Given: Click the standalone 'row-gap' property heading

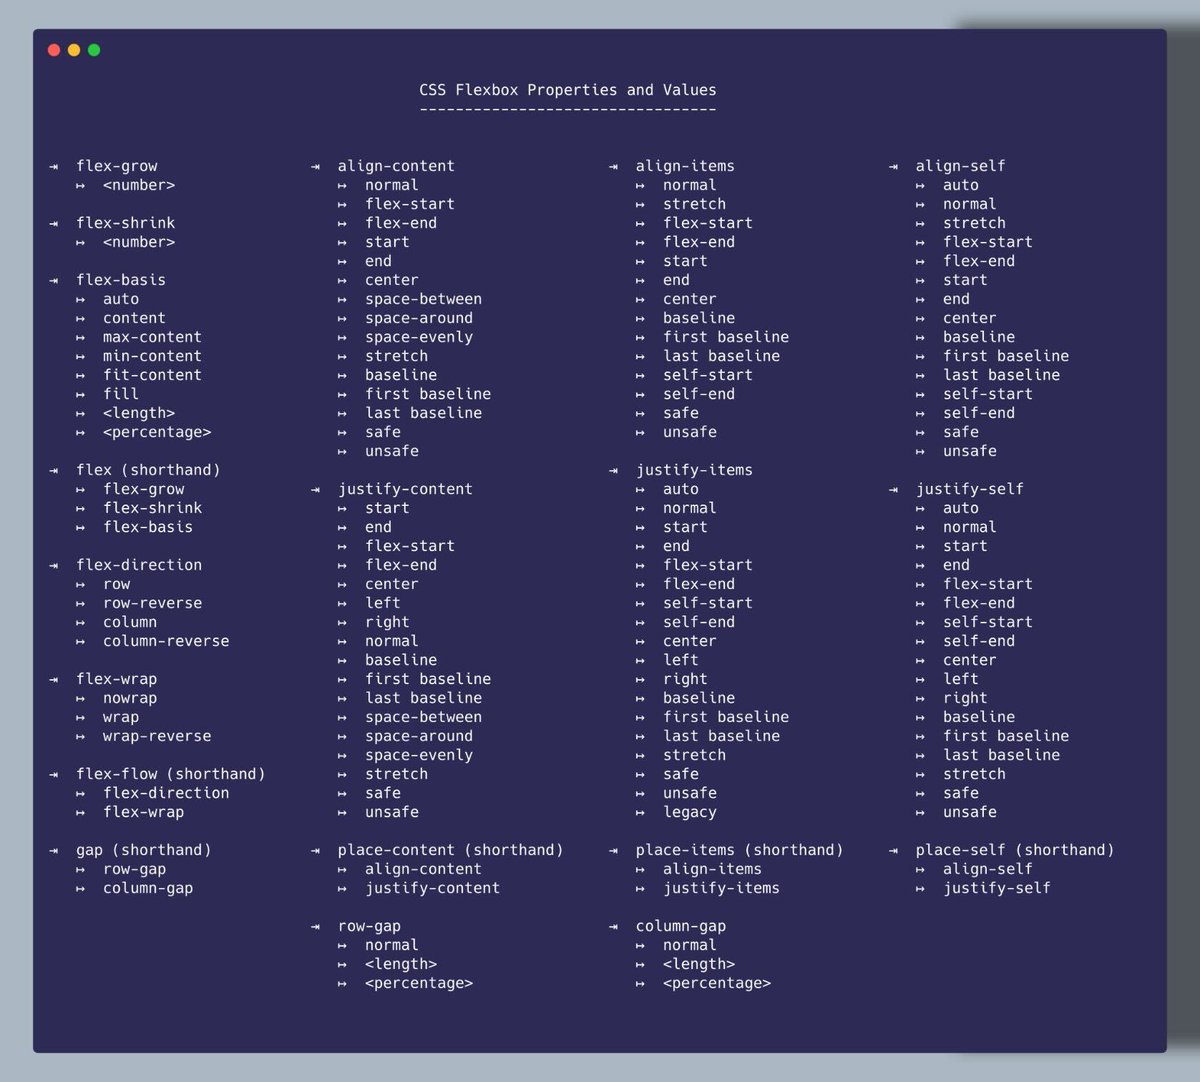Looking at the screenshot, I should 369,926.
